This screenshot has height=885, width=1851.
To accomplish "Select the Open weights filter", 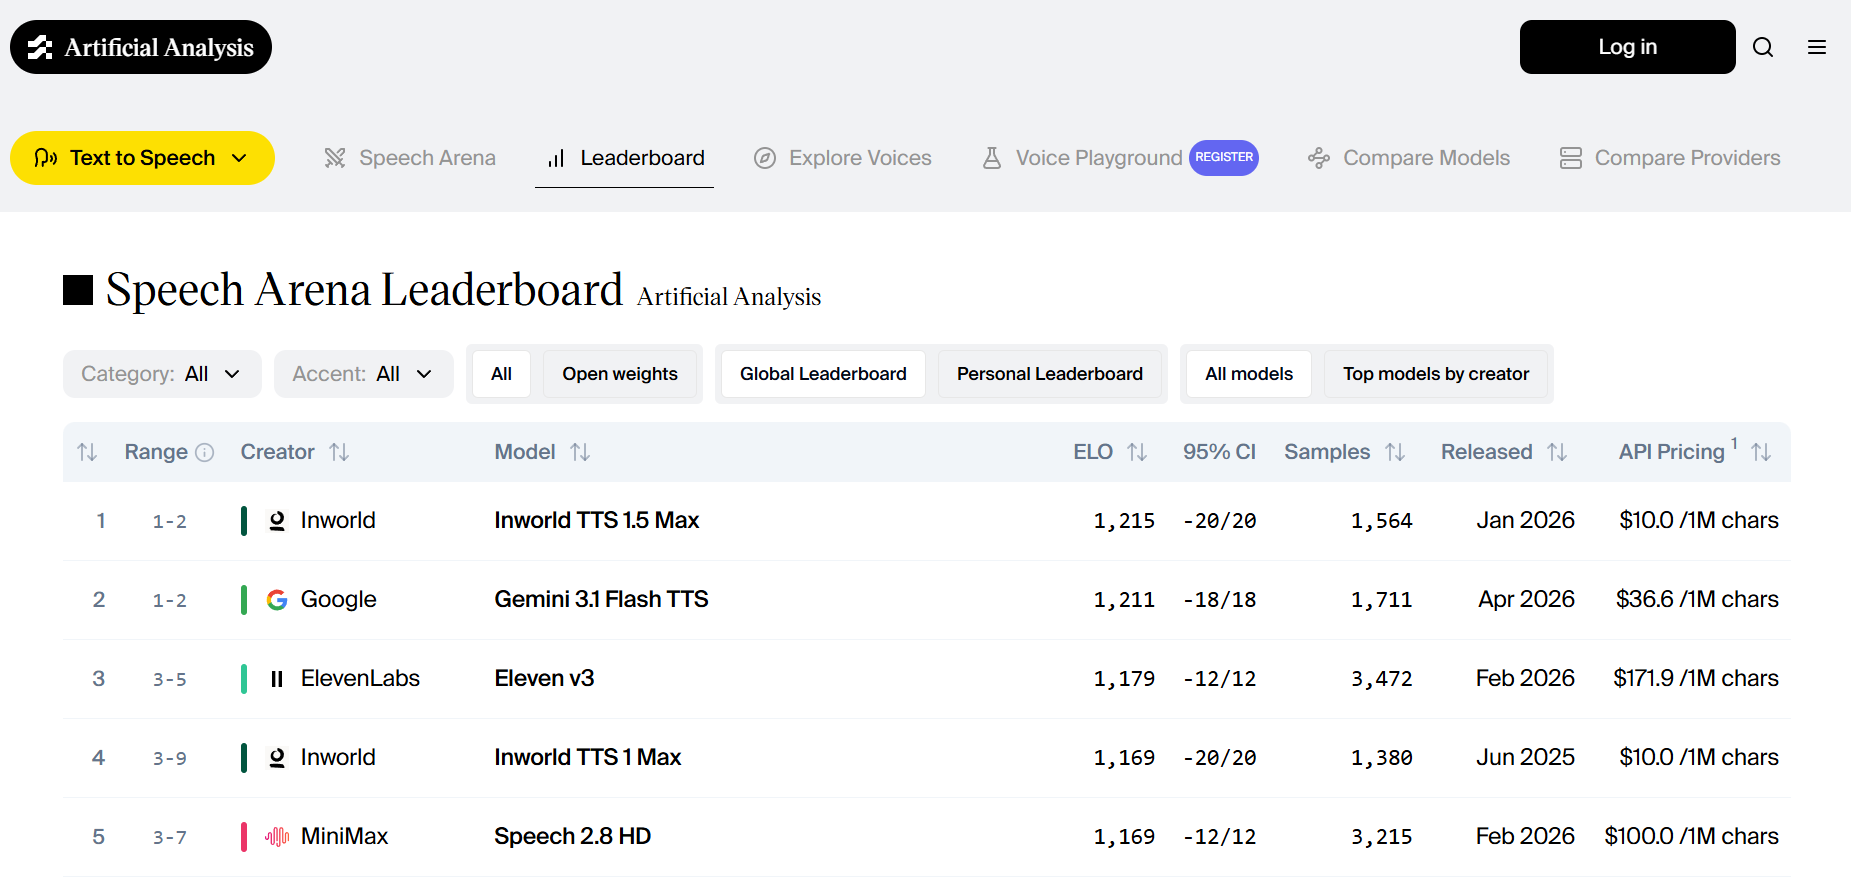I will (619, 374).
